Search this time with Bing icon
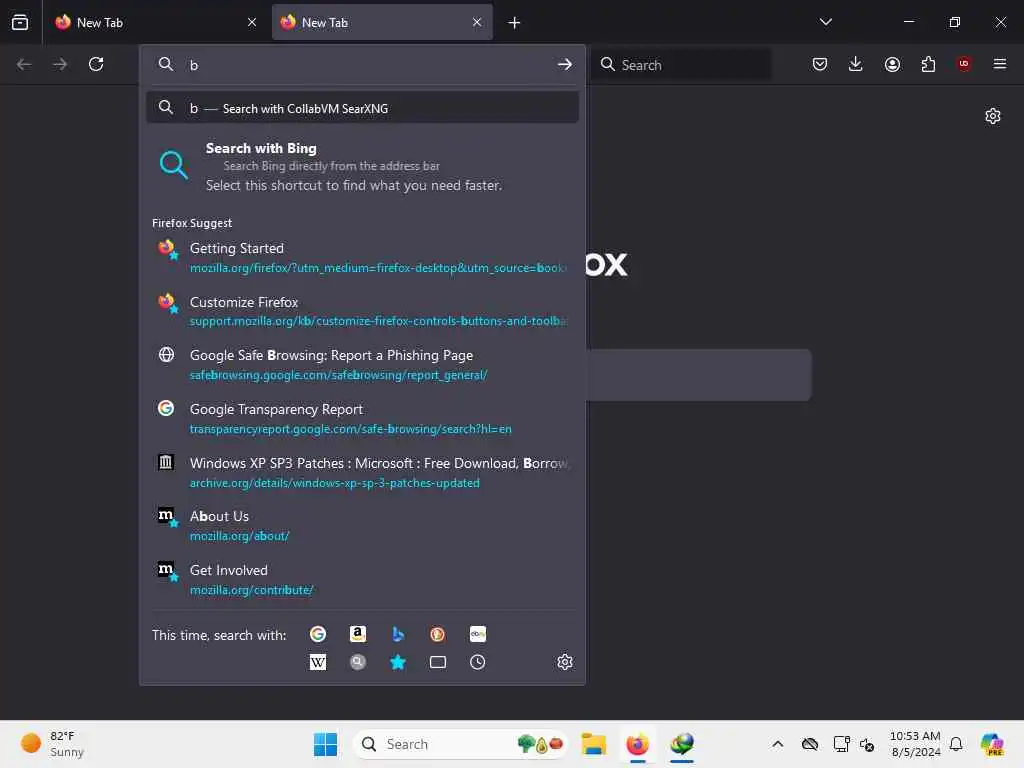1024x768 pixels. [398, 634]
